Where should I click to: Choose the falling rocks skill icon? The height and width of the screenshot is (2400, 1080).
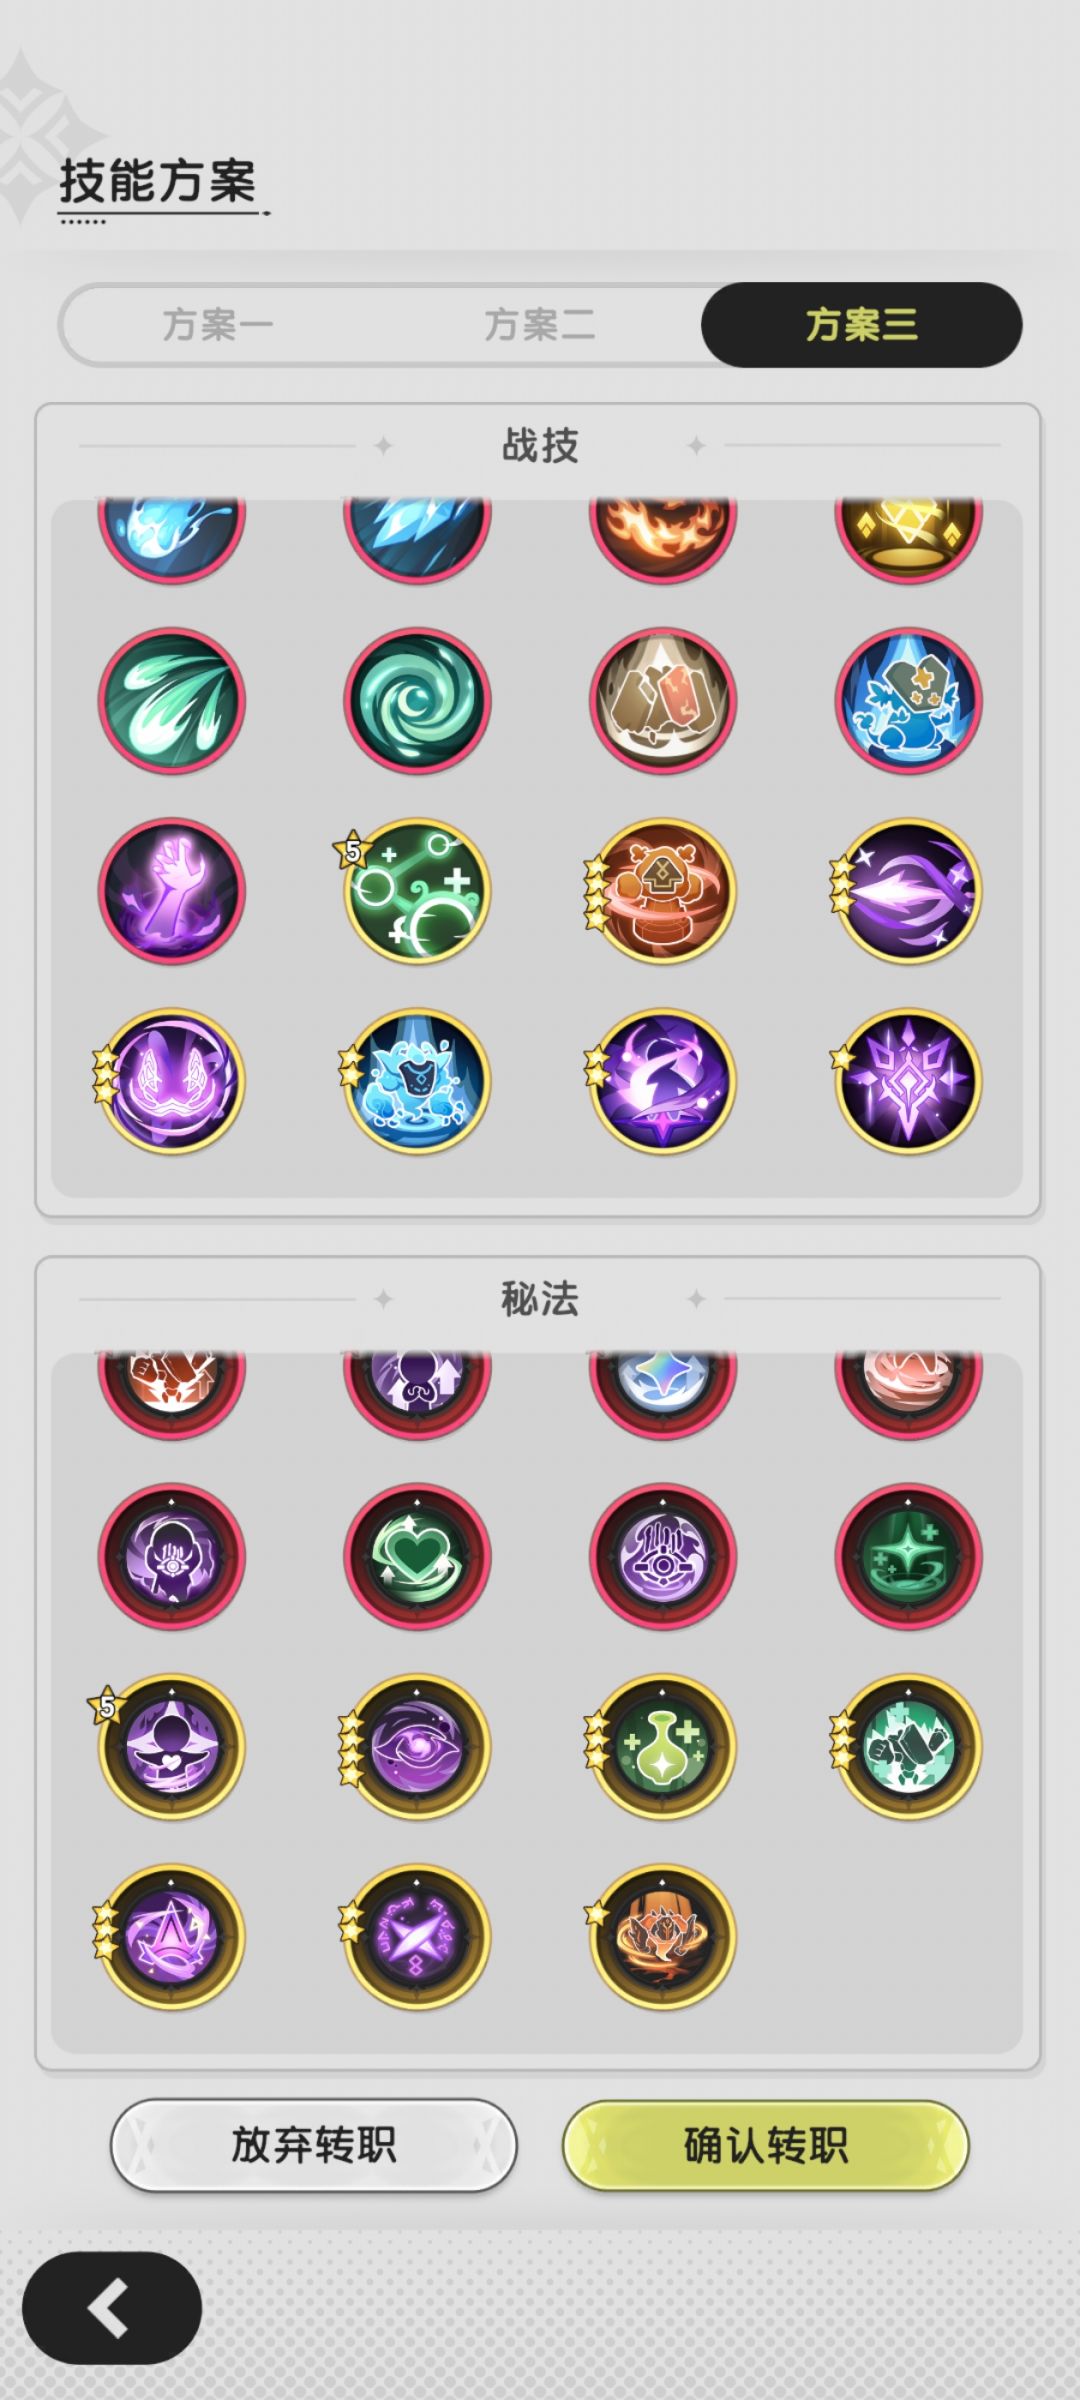point(662,701)
